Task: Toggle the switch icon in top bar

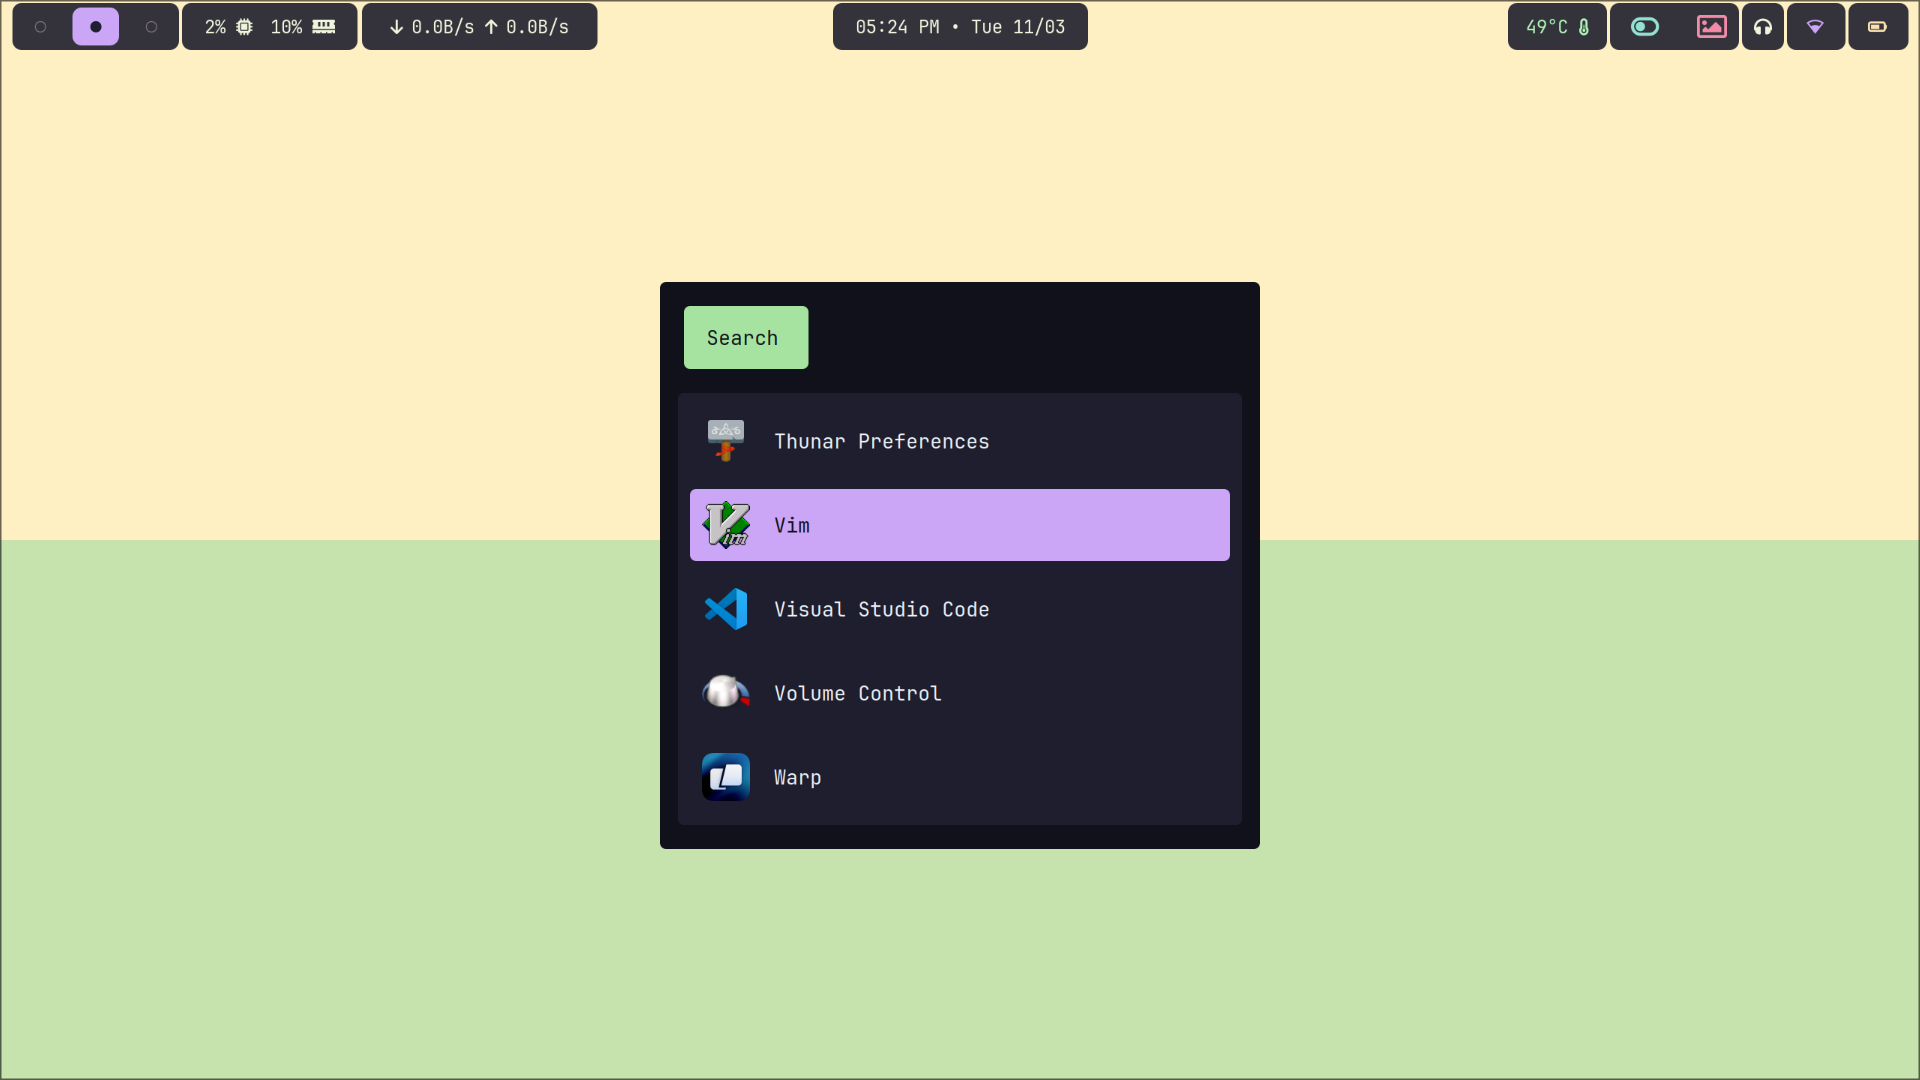Action: (1645, 27)
